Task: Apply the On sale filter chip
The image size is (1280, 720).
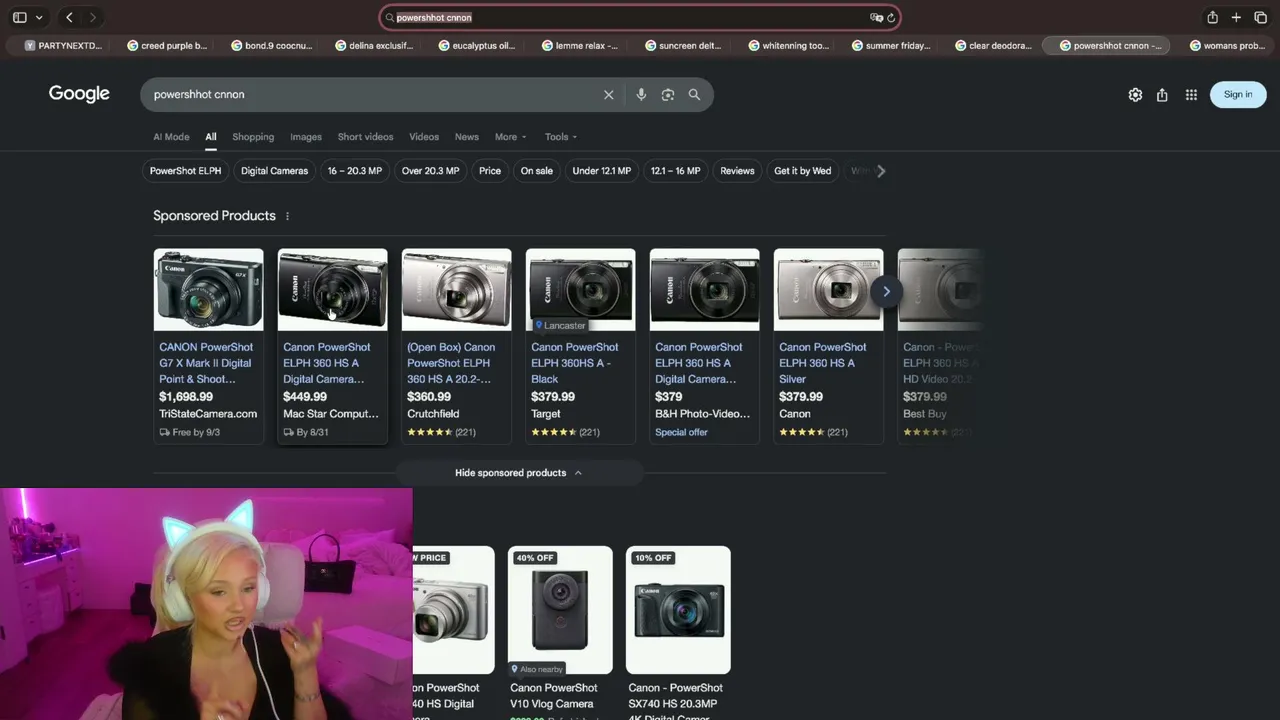Action: click(536, 171)
